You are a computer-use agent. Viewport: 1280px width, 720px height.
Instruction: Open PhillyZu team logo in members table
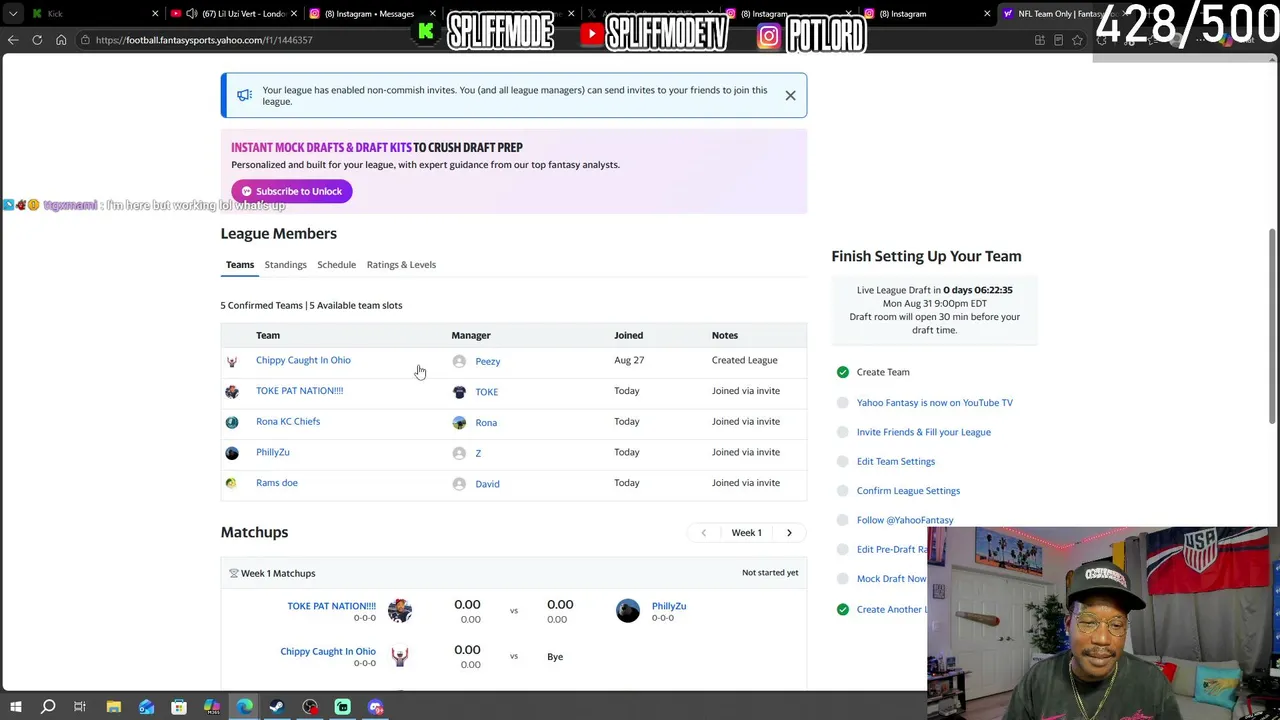click(x=232, y=453)
